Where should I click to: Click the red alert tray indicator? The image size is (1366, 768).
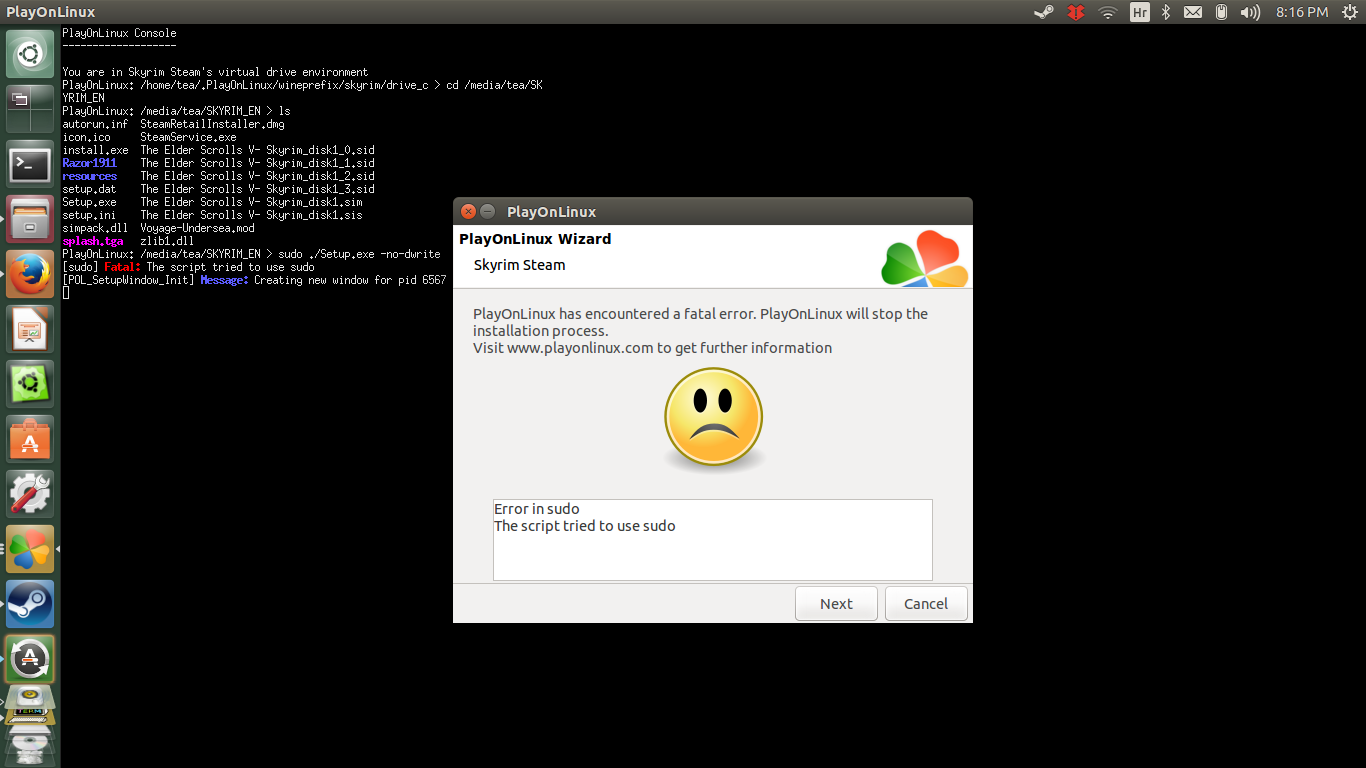[1076, 12]
